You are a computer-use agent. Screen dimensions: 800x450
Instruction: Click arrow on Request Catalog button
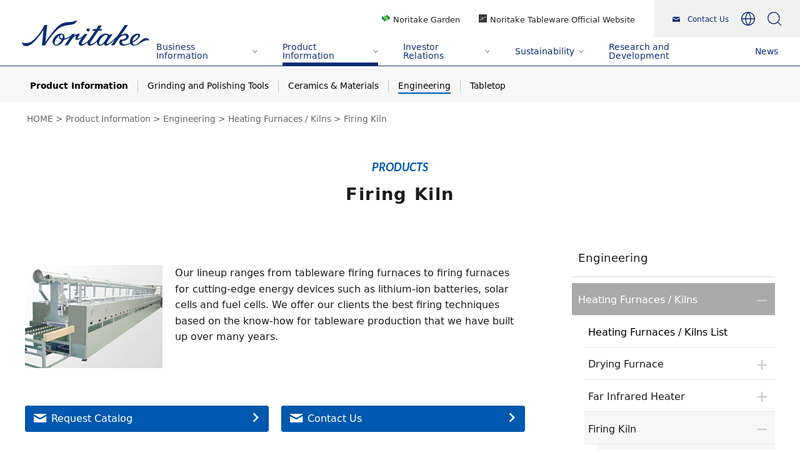pyautogui.click(x=256, y=418)
